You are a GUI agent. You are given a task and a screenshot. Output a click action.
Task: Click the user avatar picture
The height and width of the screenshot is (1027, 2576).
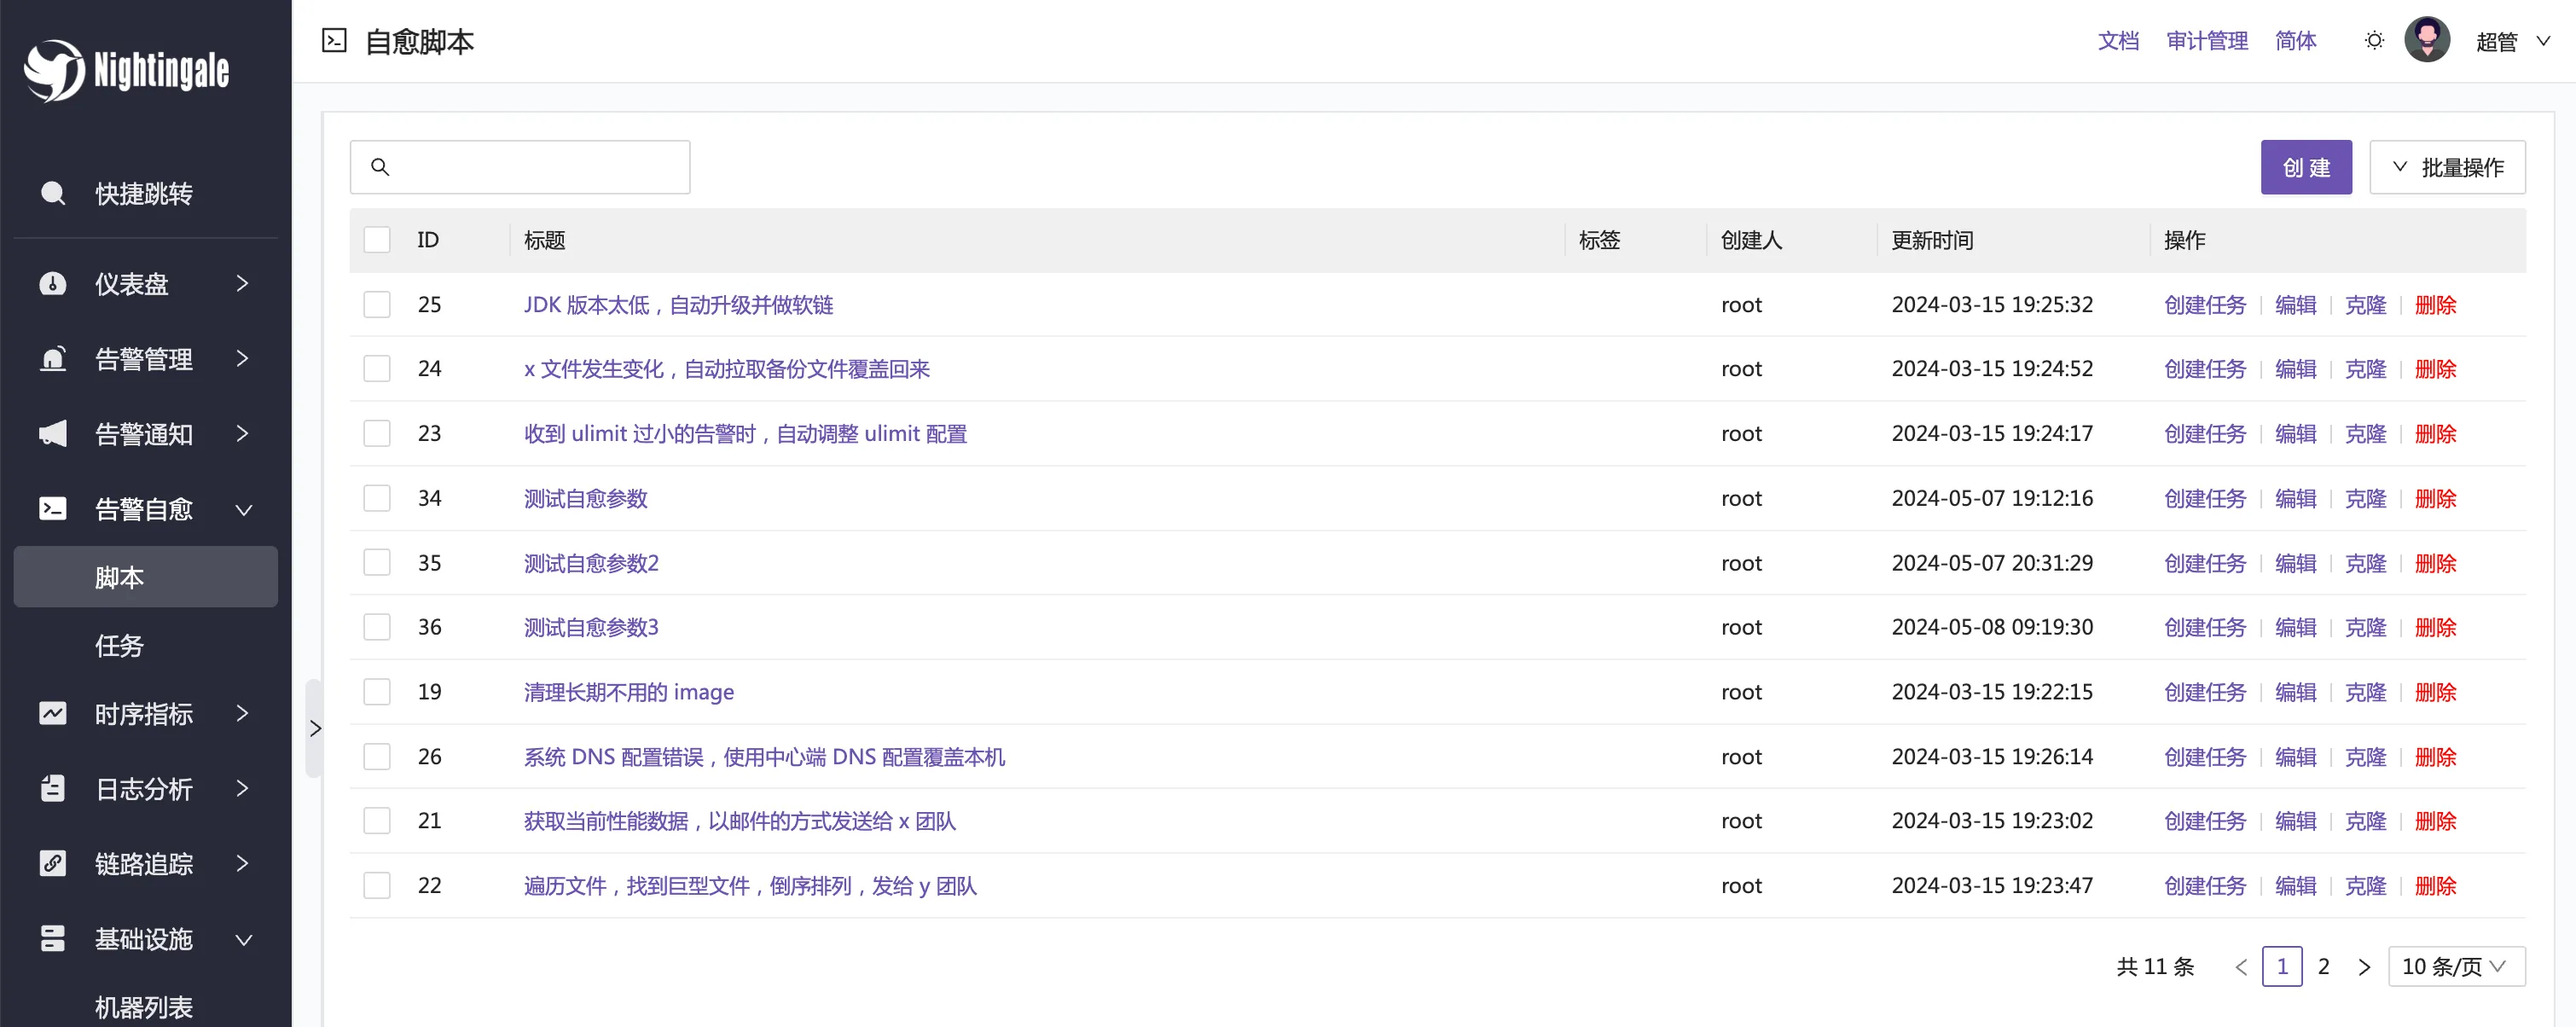(x=2427, y=40)
